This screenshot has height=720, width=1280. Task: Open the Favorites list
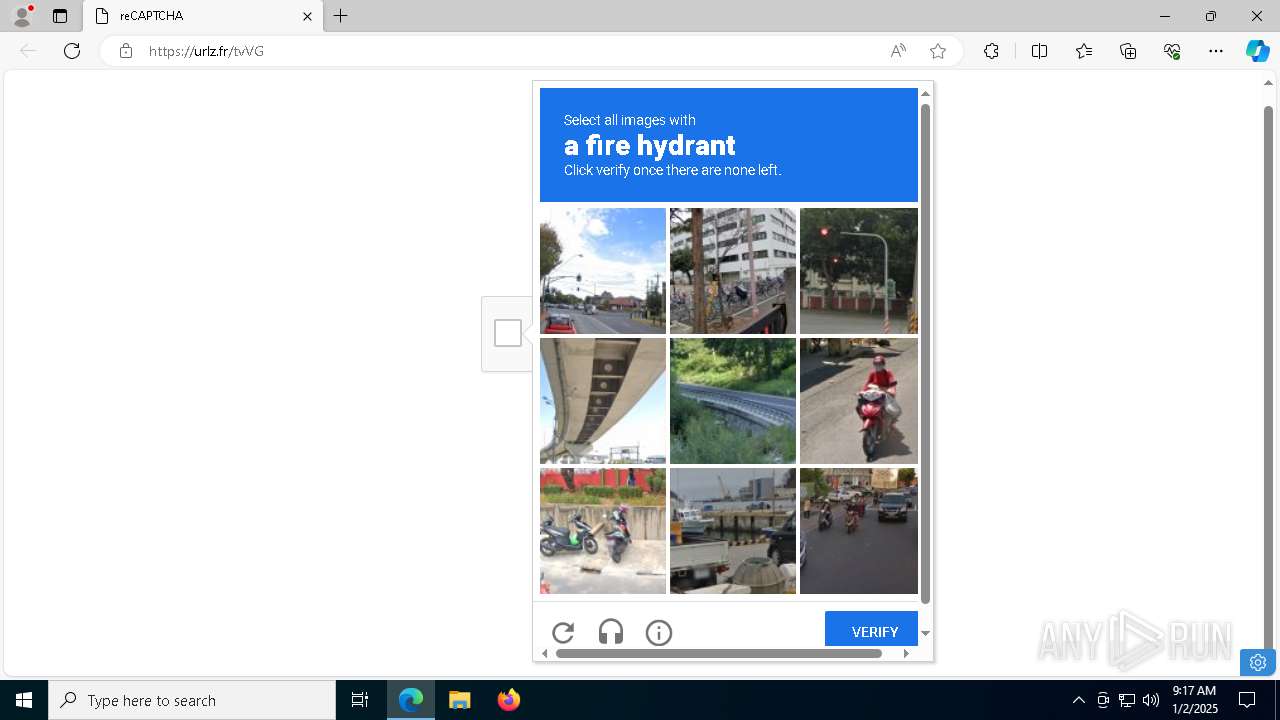click(1084, 51)
